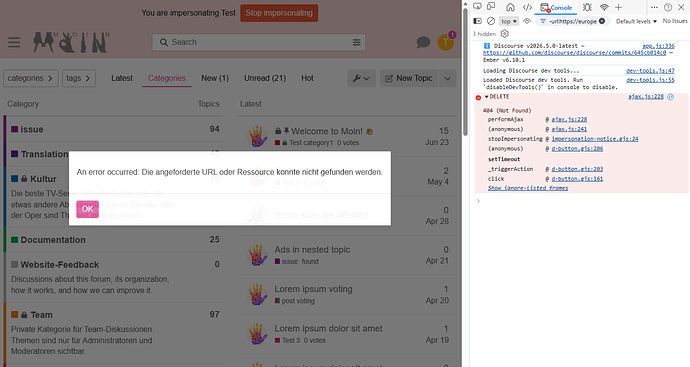
Task: Open the user avatar notification menu
Action: (x=446, y=42)
